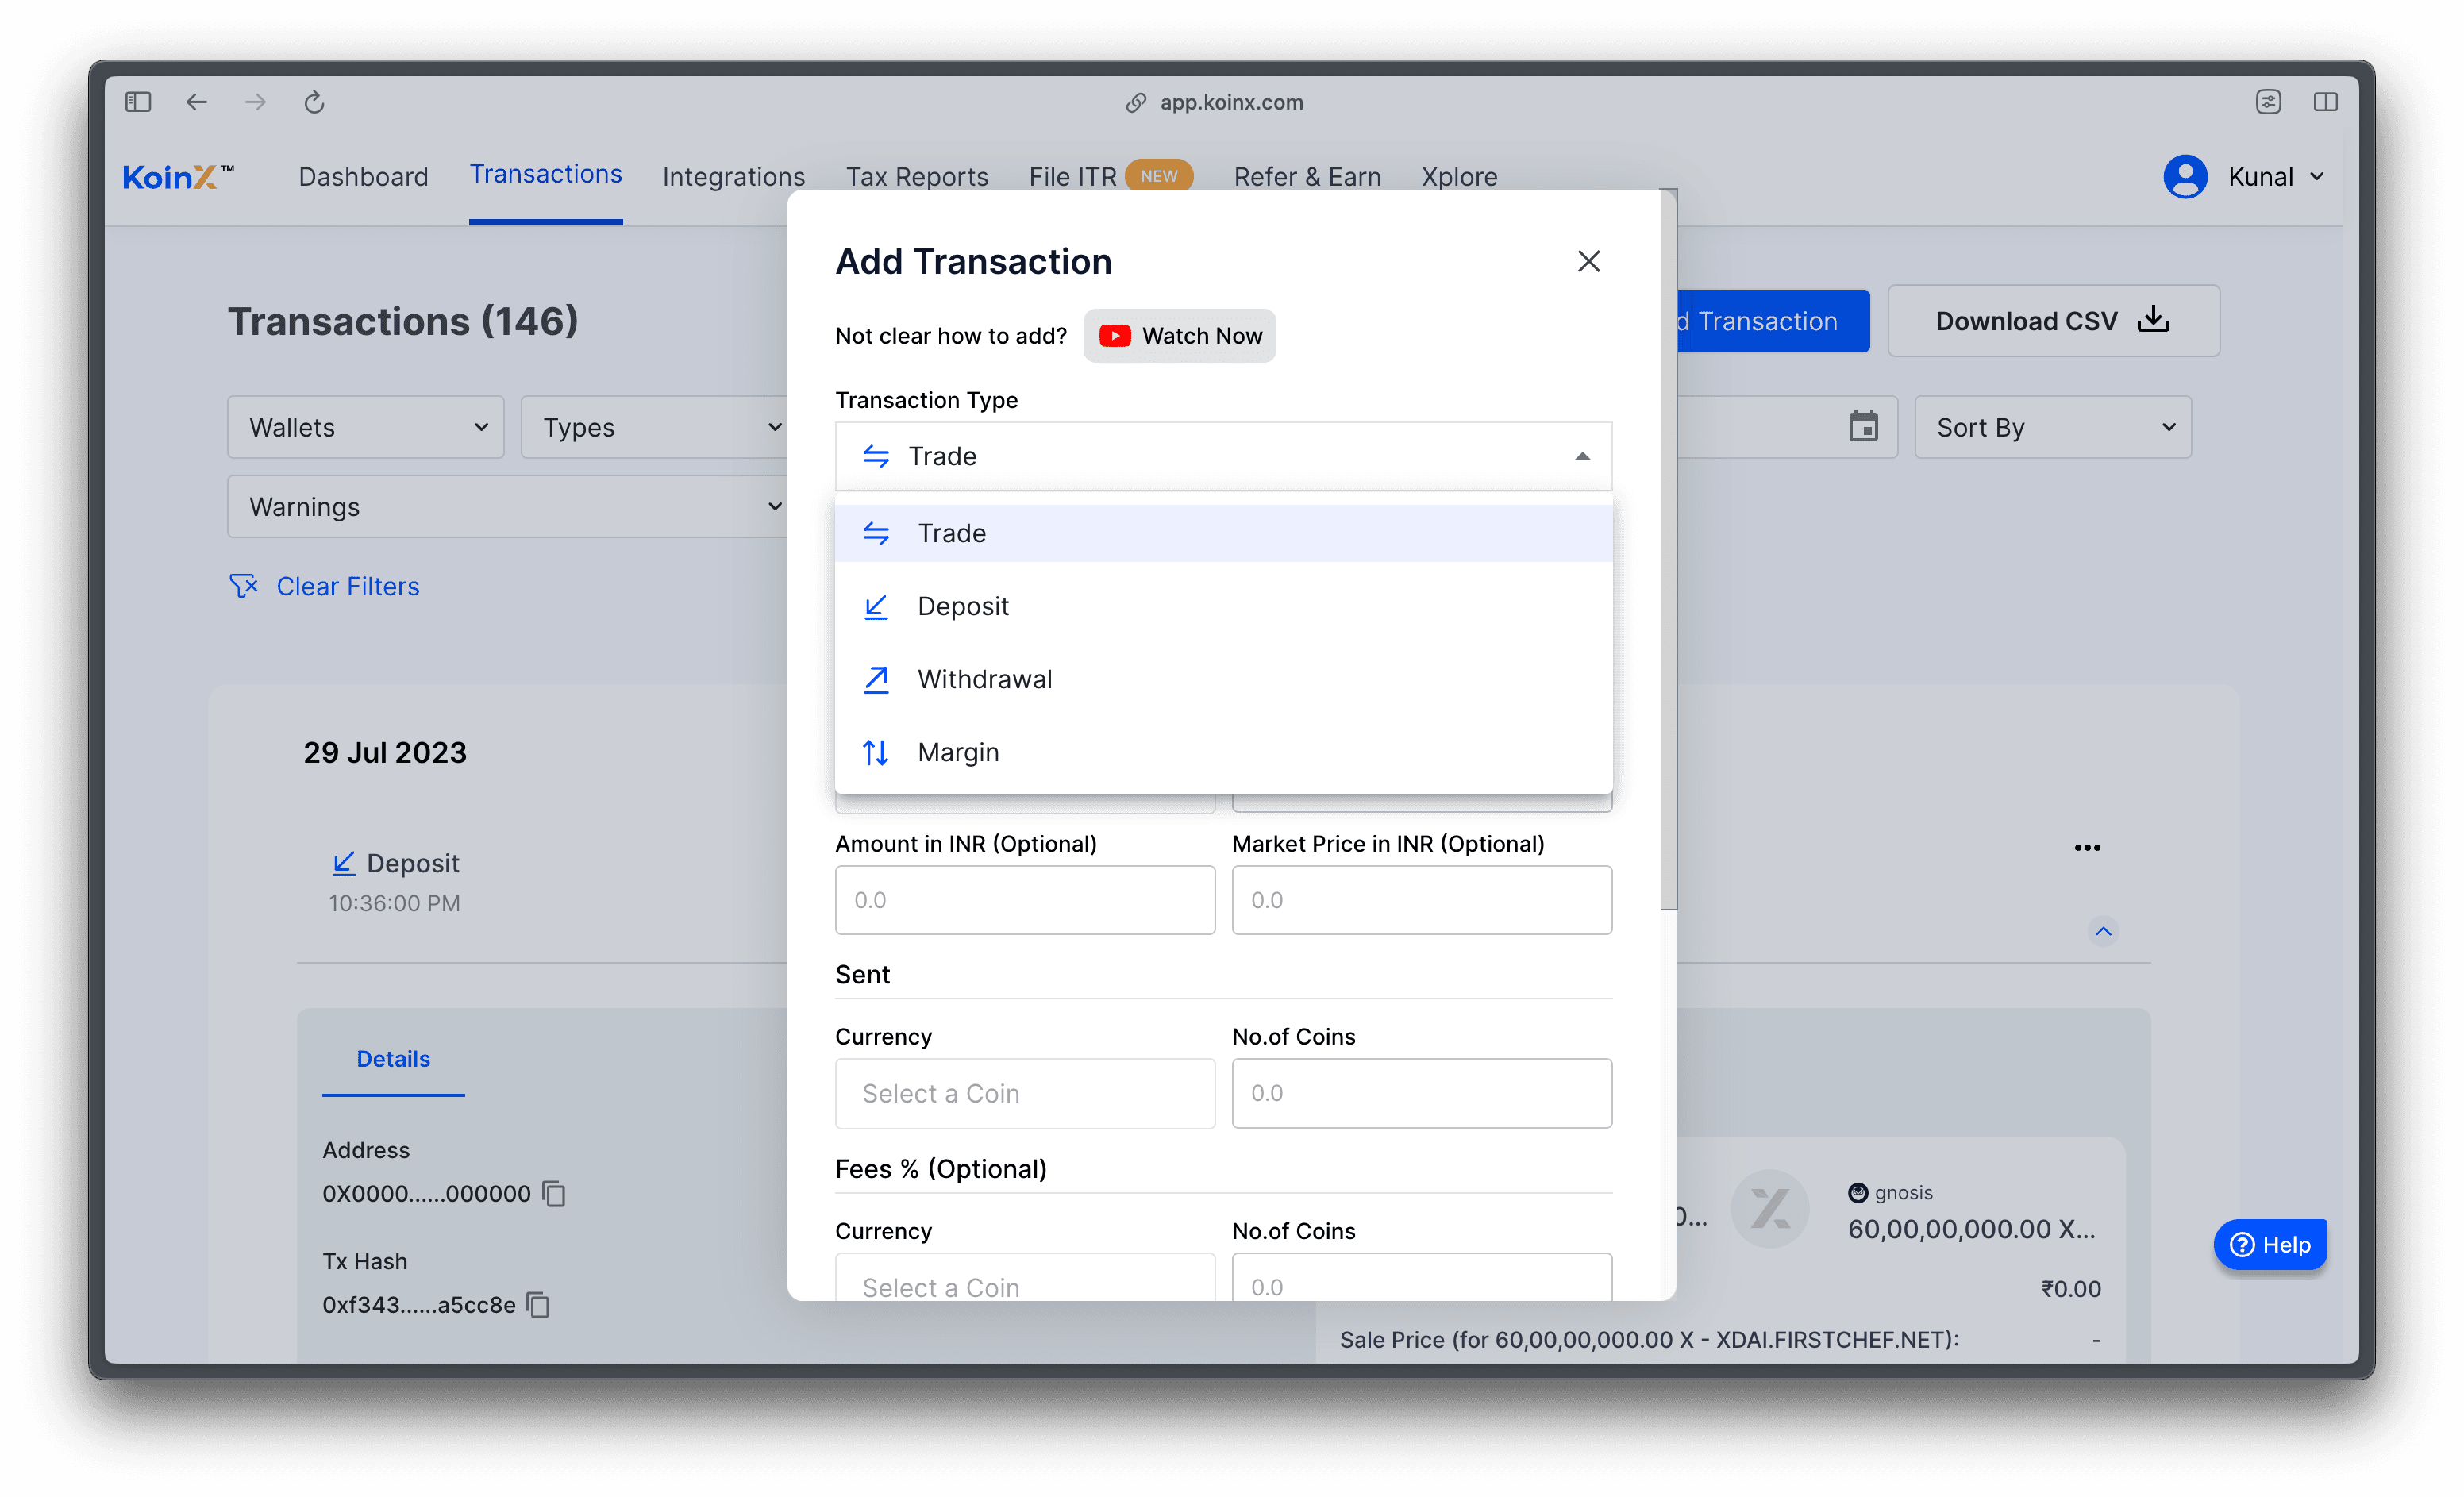Copy the Tx Hash 0xf343......a5cc8e
The width and height of the screenshot is (2464, 1497).
(x=538, y=1304)
